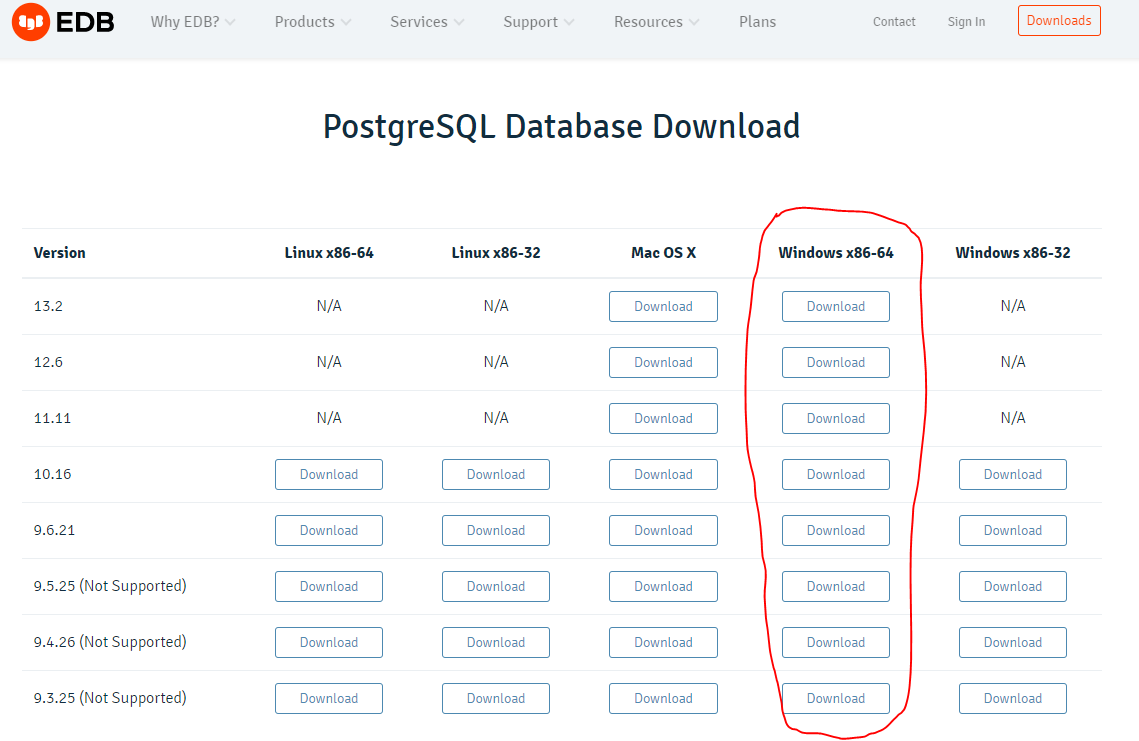
Task: Open the Products dropdown menu
Action: tap(312, 22)
